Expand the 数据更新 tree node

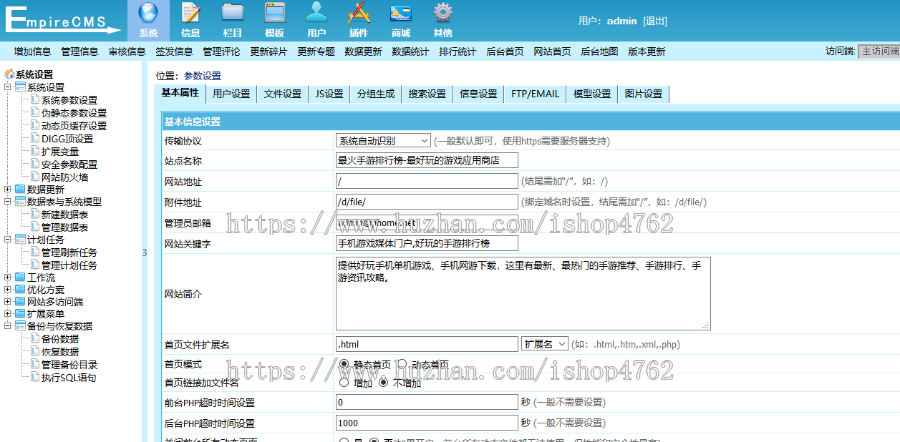point(9,189)
